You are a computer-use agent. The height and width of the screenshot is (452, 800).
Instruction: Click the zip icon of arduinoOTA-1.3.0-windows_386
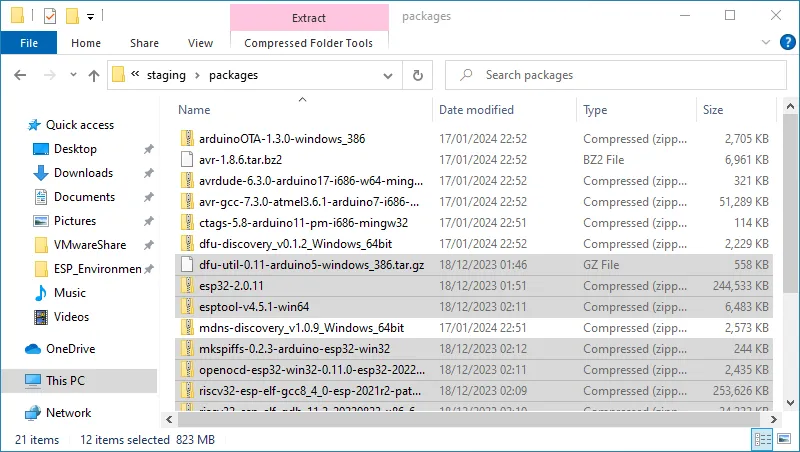coord(187,138)
